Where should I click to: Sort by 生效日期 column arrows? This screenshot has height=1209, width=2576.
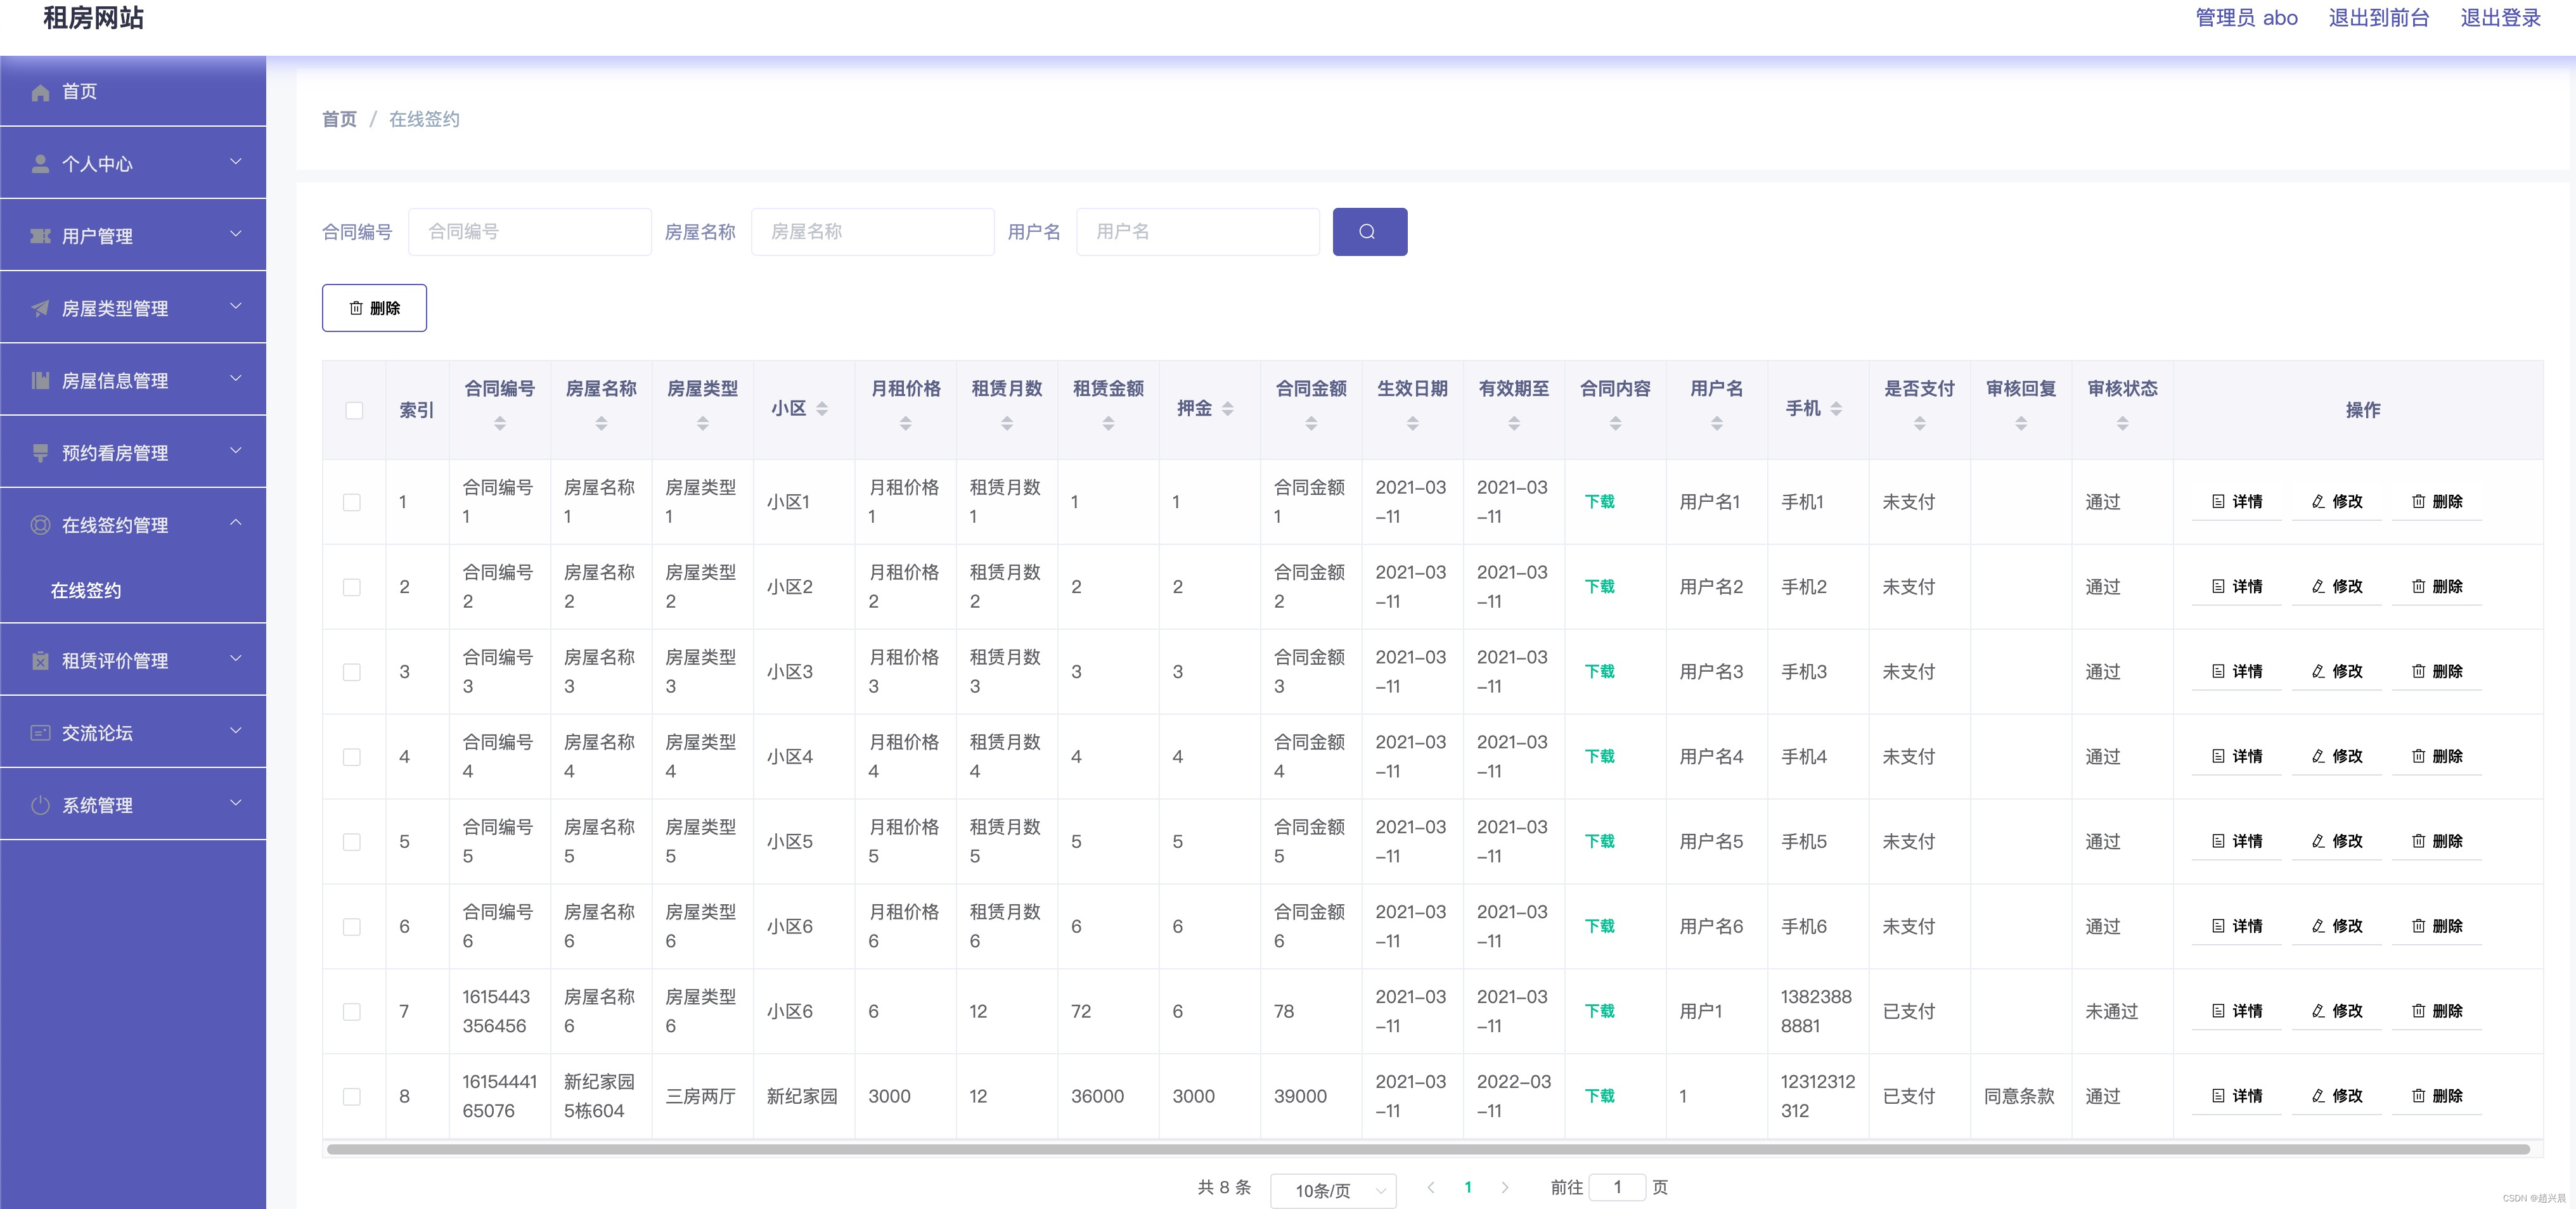tap(1412, 424)
